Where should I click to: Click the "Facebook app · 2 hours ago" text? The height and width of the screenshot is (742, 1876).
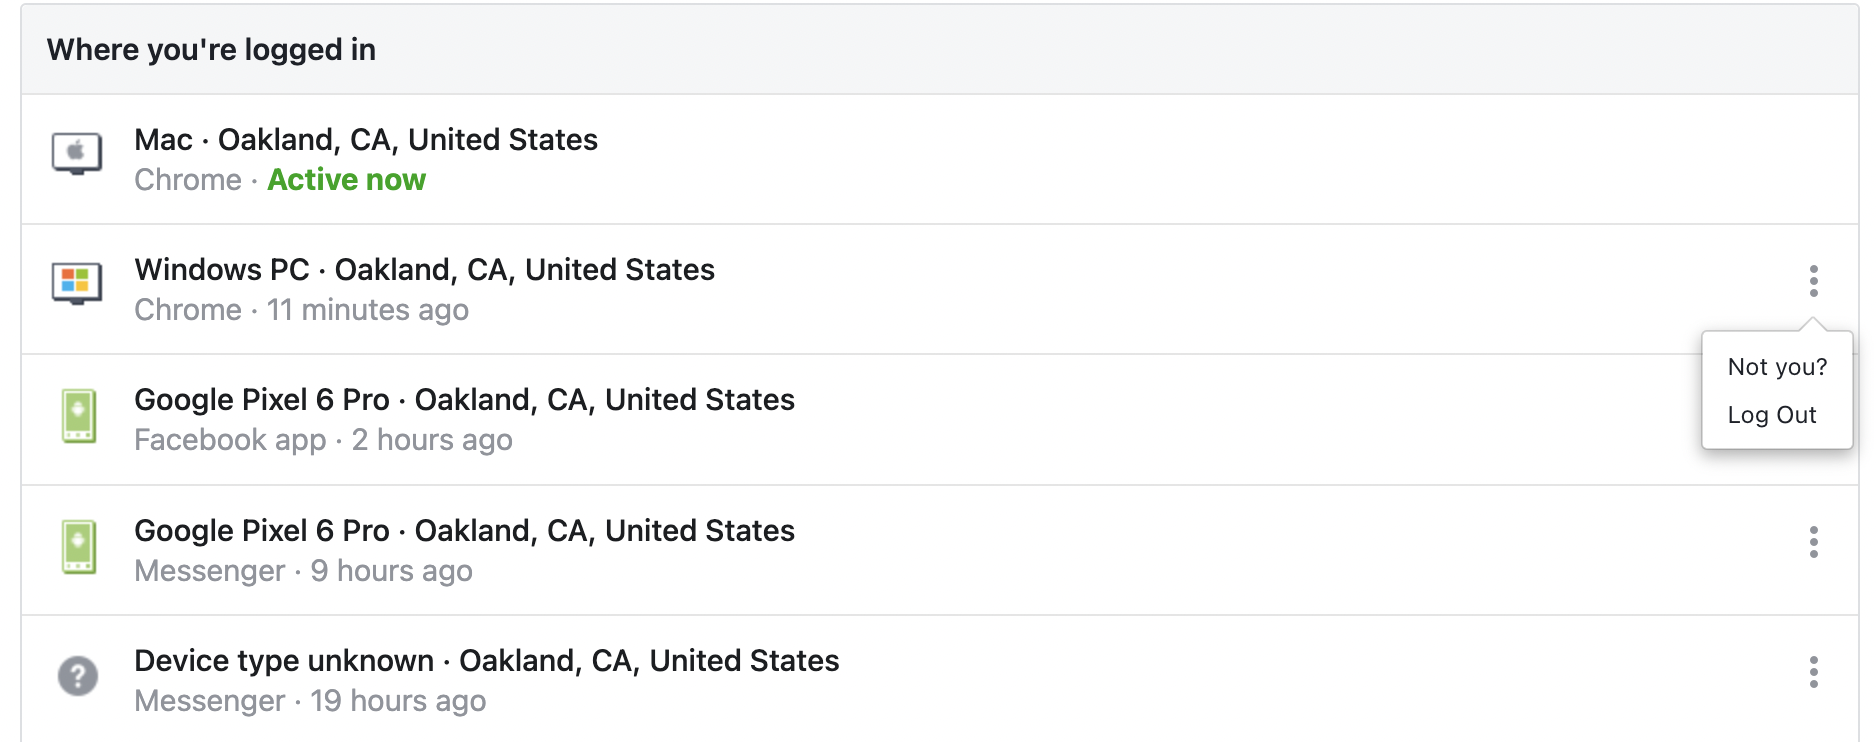323,440
